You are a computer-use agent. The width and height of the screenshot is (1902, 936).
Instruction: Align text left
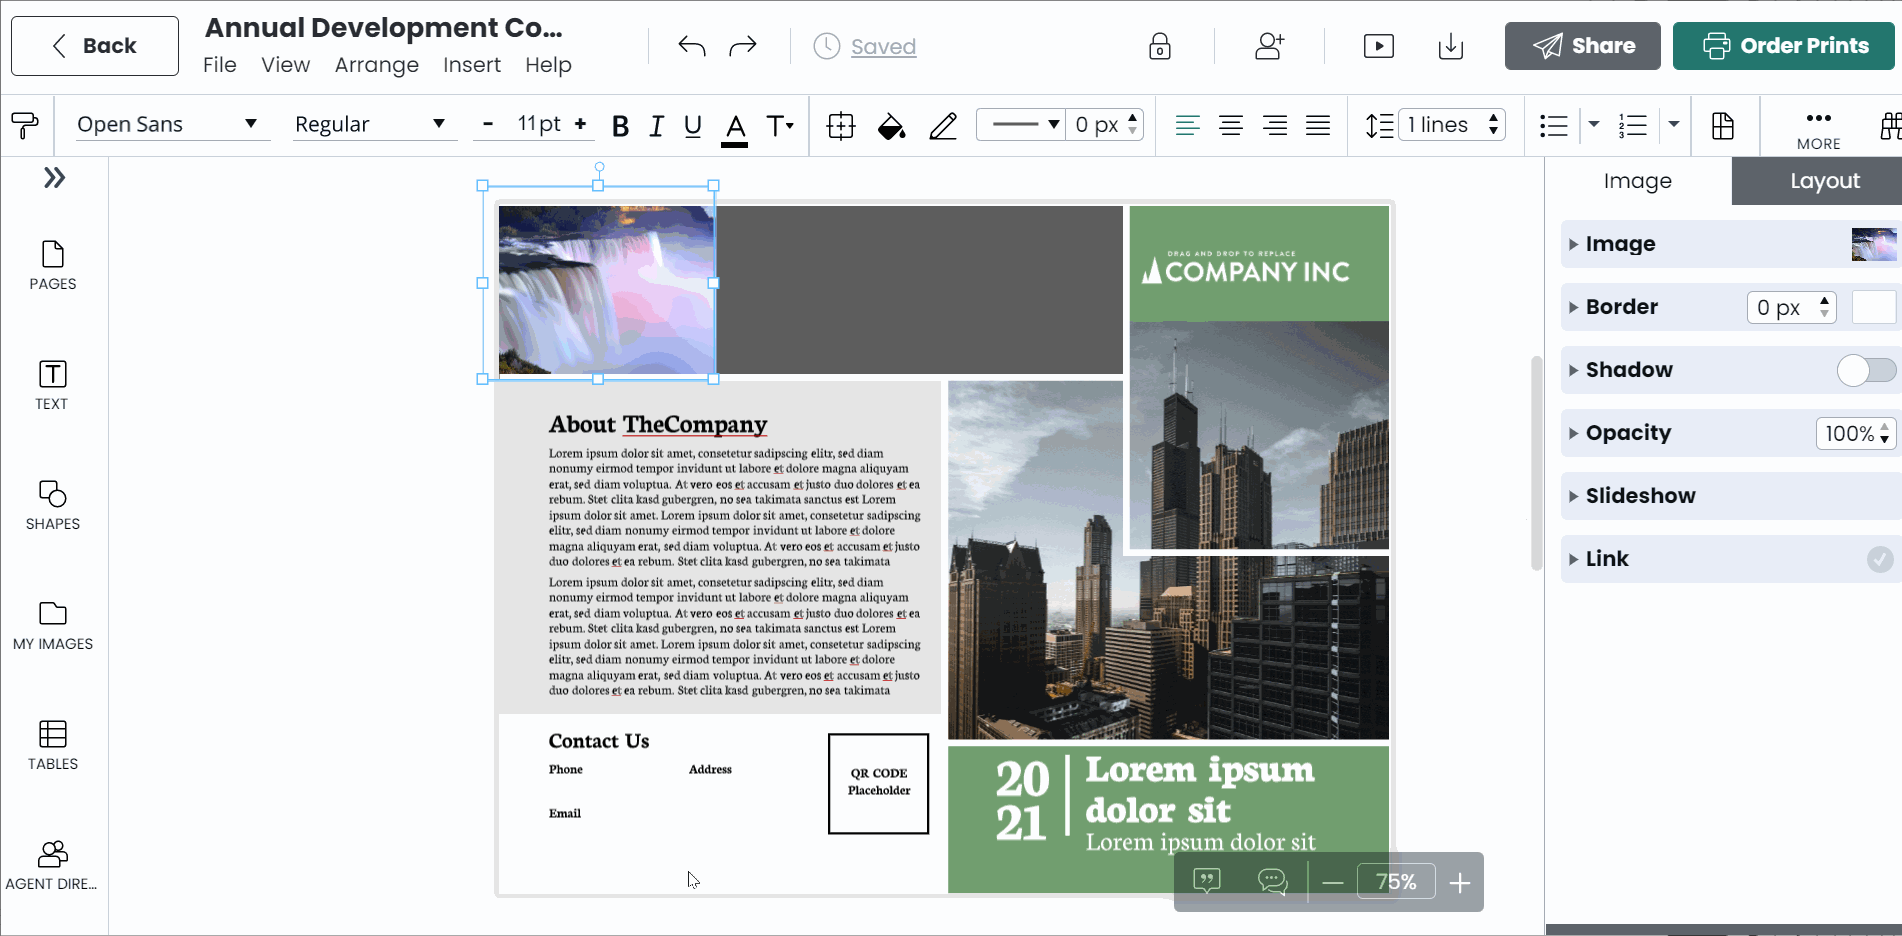pos(1187,125)
